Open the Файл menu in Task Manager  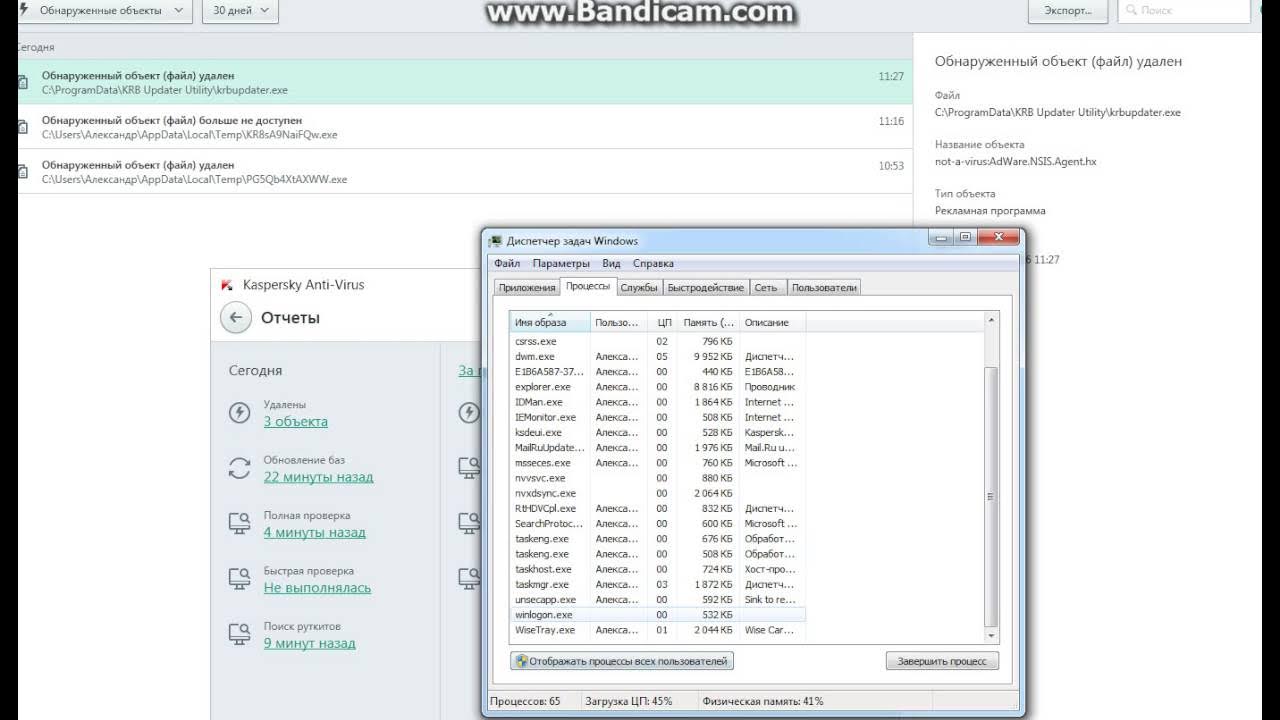507,264
